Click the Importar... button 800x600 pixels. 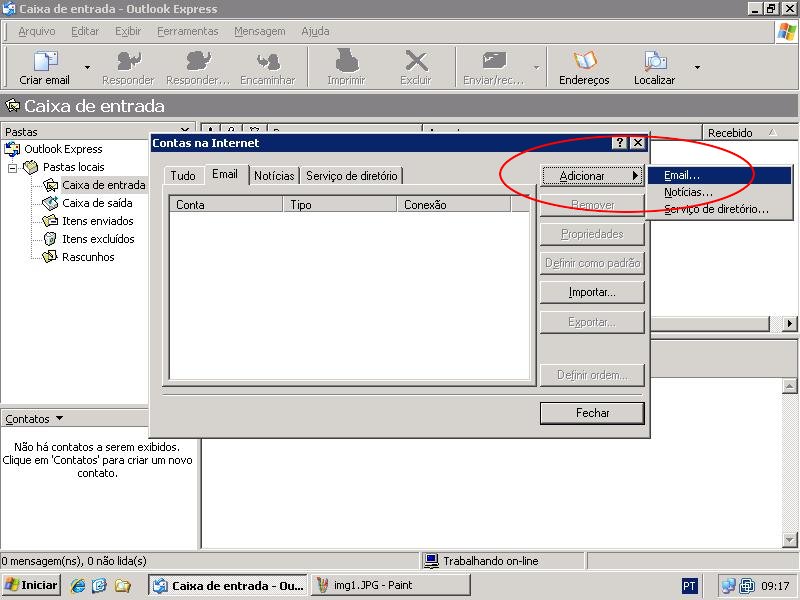[x=592, y=292]
